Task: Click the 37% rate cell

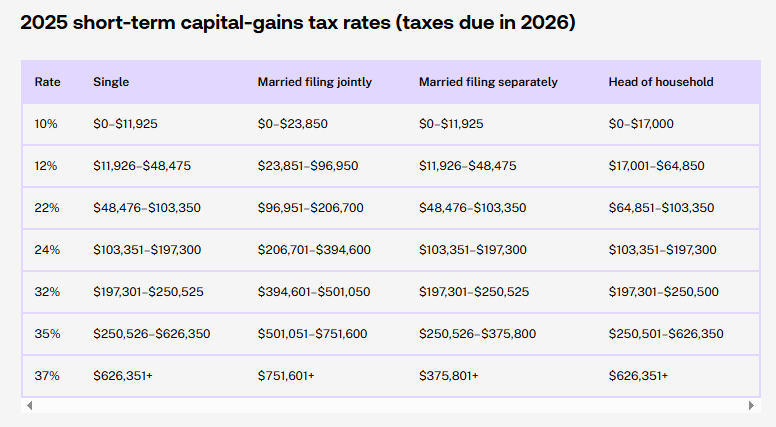Action: pyautogui.click(x=47, y=376)
